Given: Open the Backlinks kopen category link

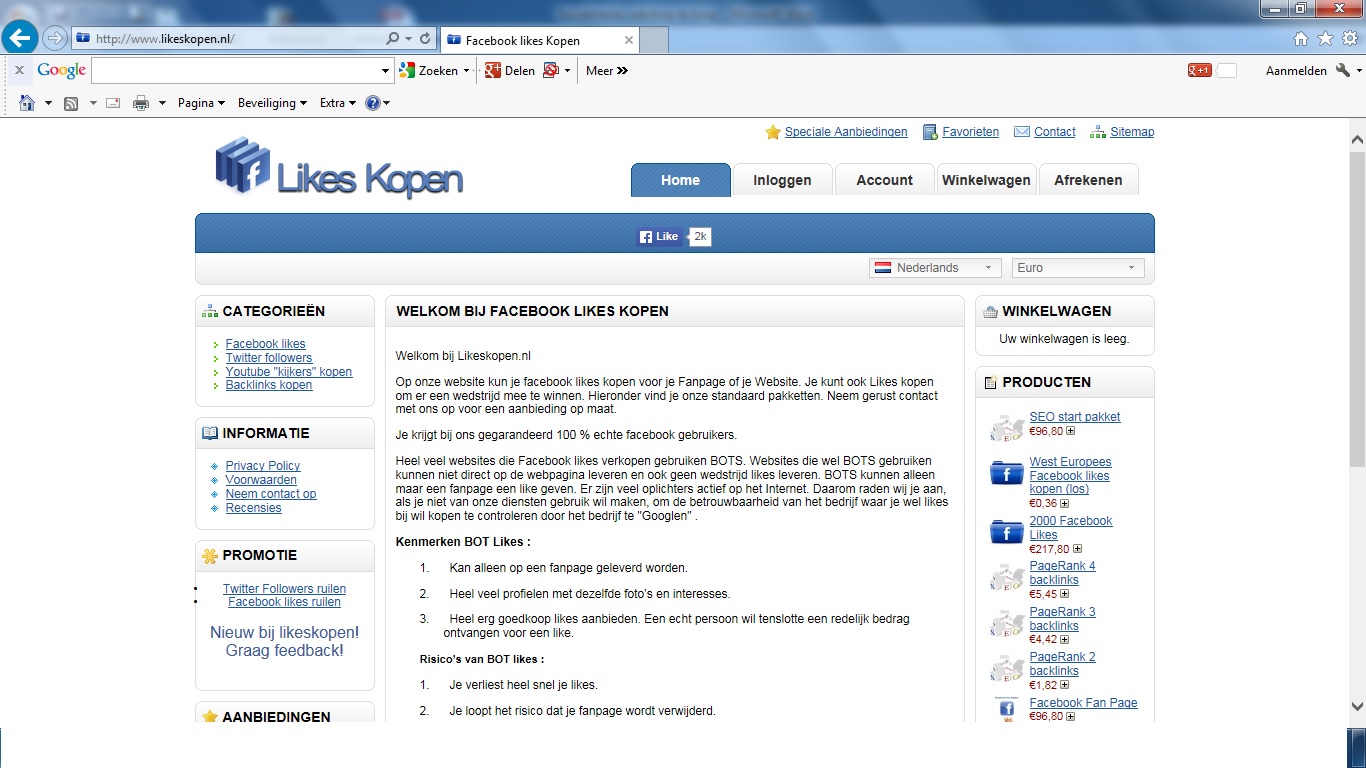Looking at the screenshot, I should coord(269,385).
